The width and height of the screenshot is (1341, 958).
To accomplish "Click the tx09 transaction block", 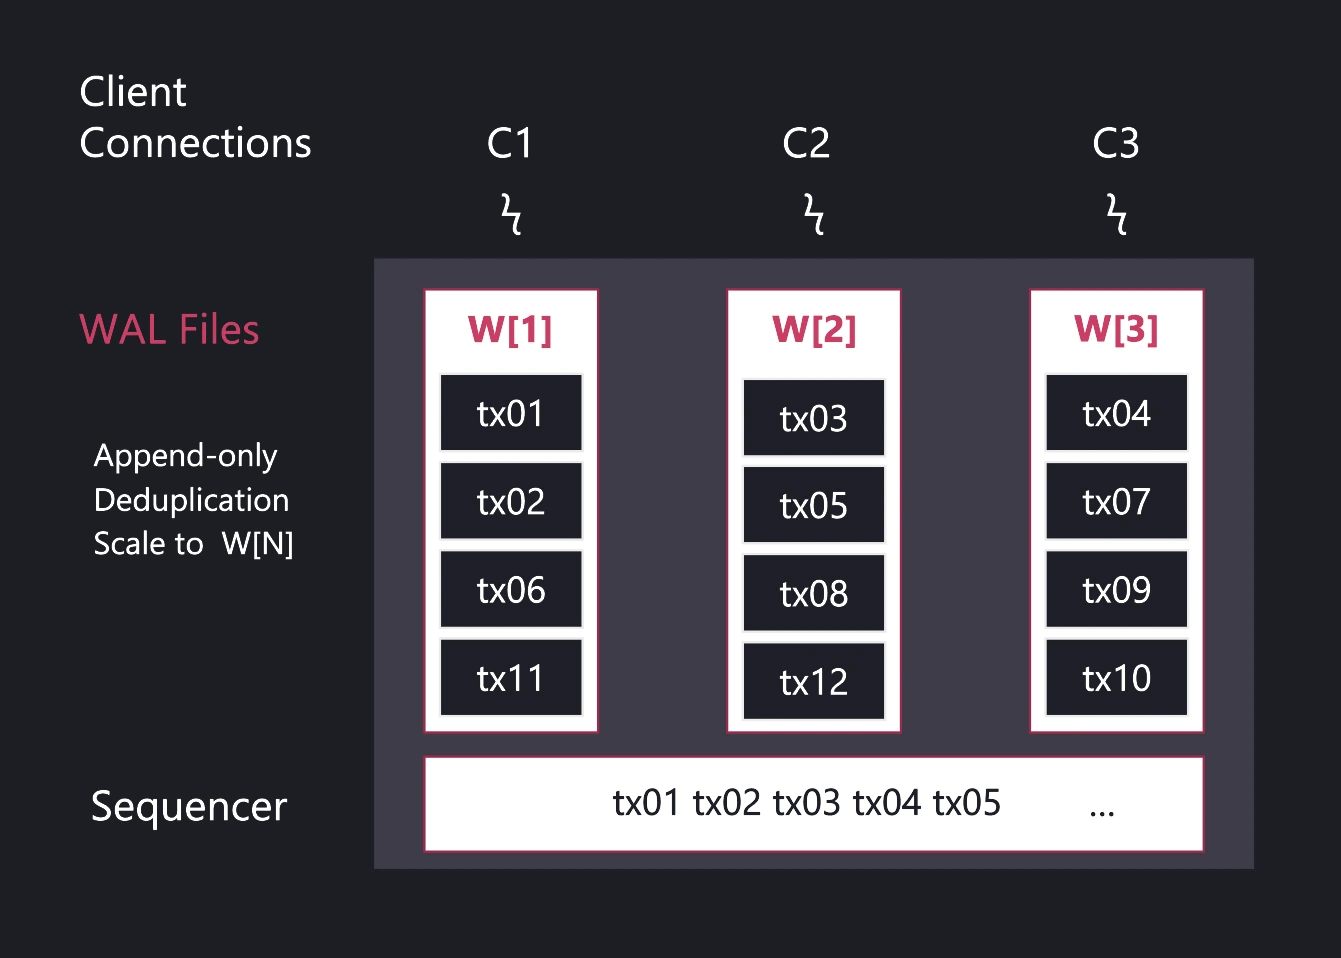I will 1117,590.
